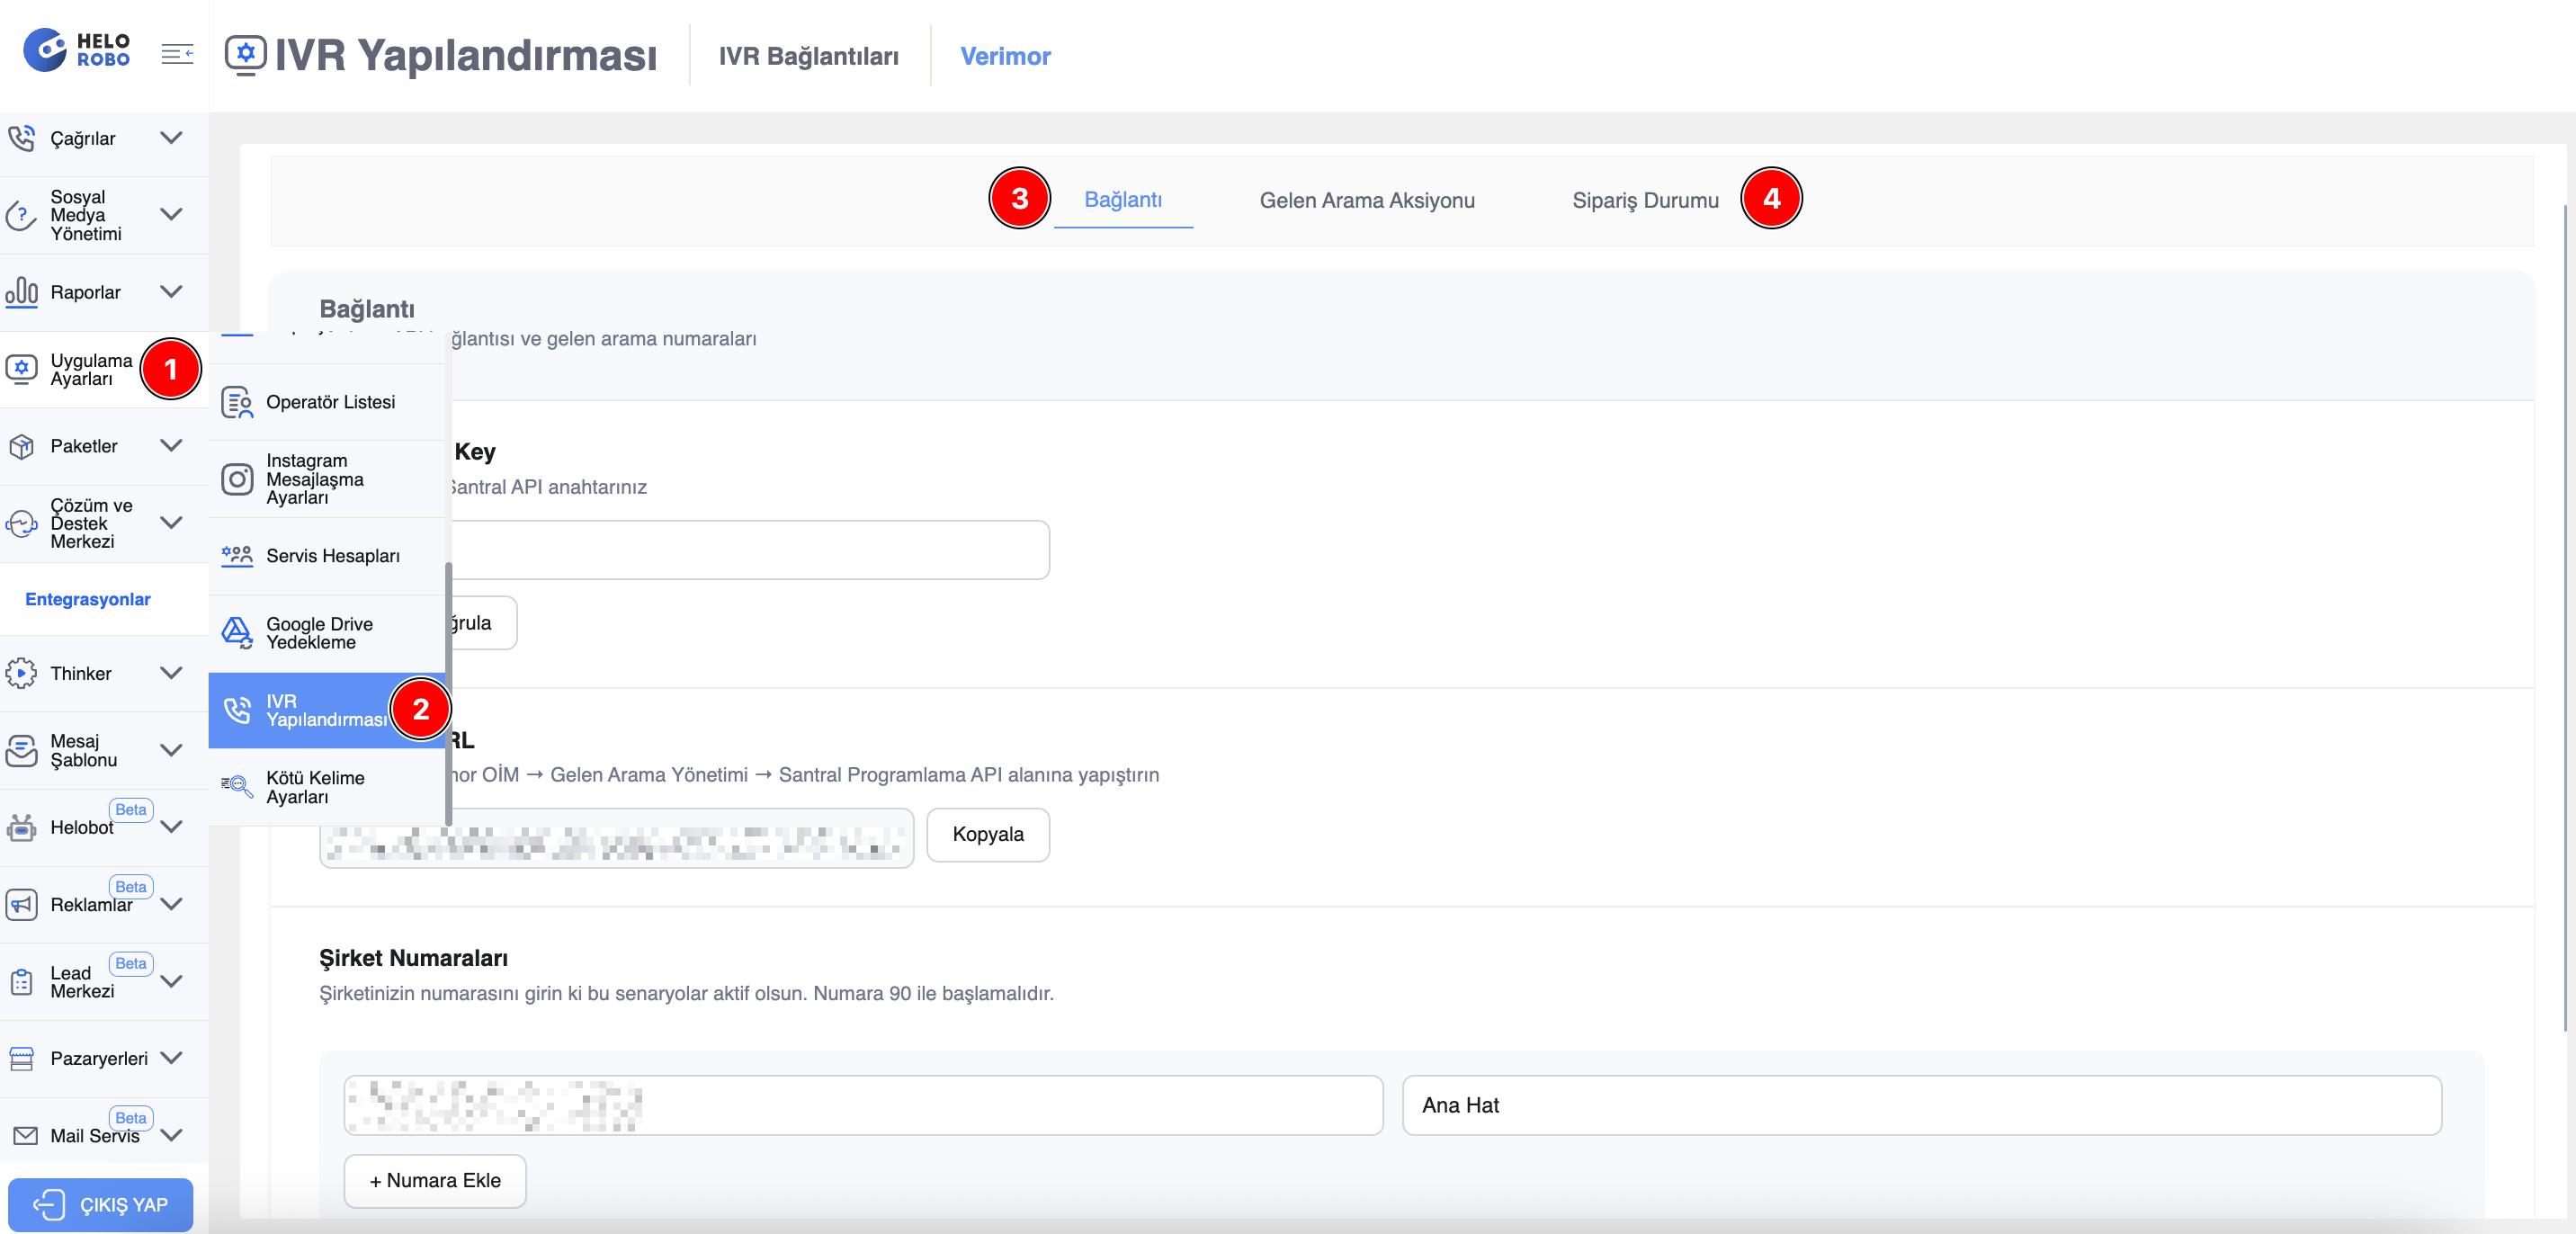Click IVR Bağlantıları in the header
Viewport: 2576px width, 1234px height.
[x=808, y=56]
